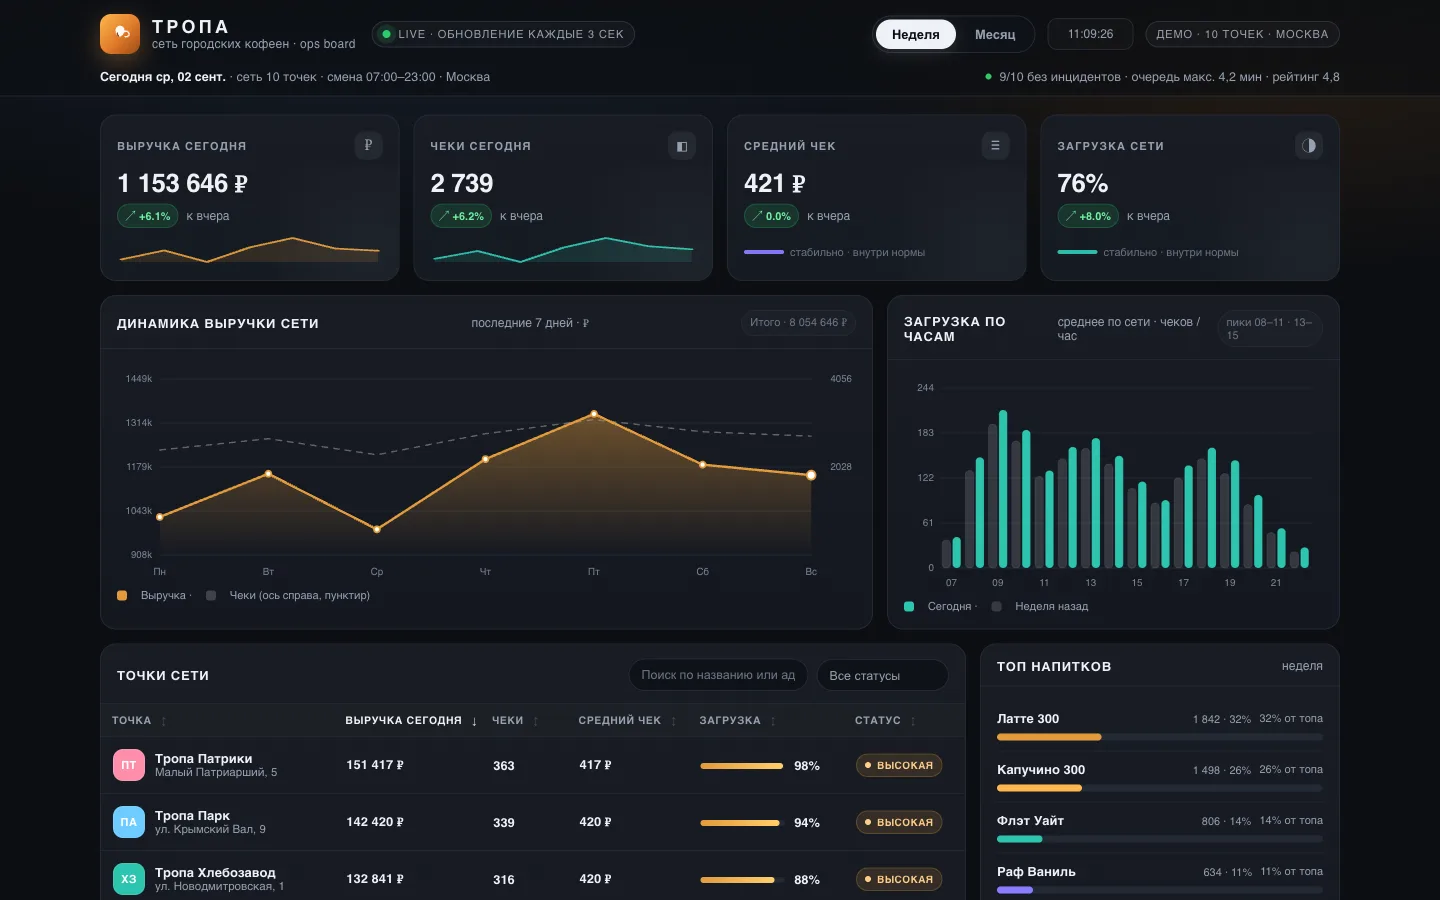Click the trend arrow in +6.2% badge

point(444,216)
